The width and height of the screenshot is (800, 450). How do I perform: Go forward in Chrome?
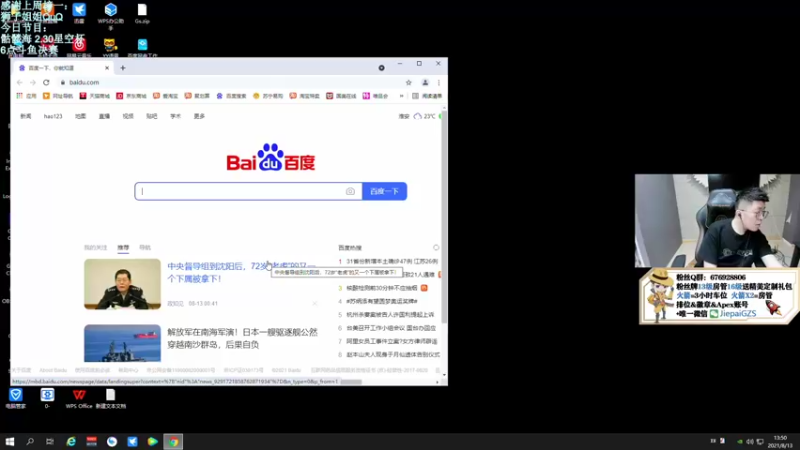(x=33, y=82)
